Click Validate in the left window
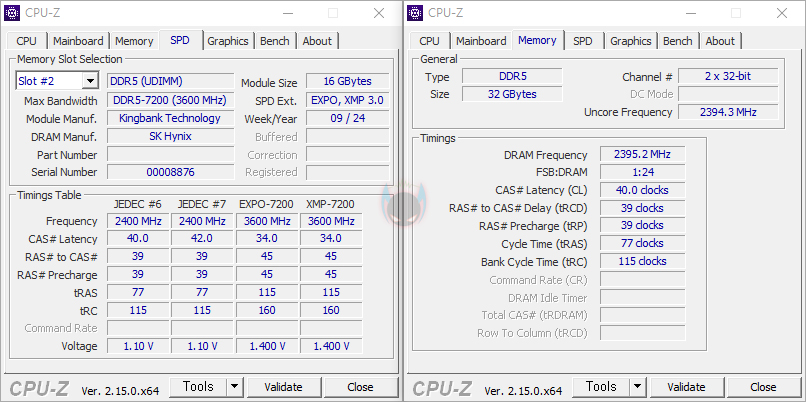Screen dimensions: 806x402 coord(283,387)
